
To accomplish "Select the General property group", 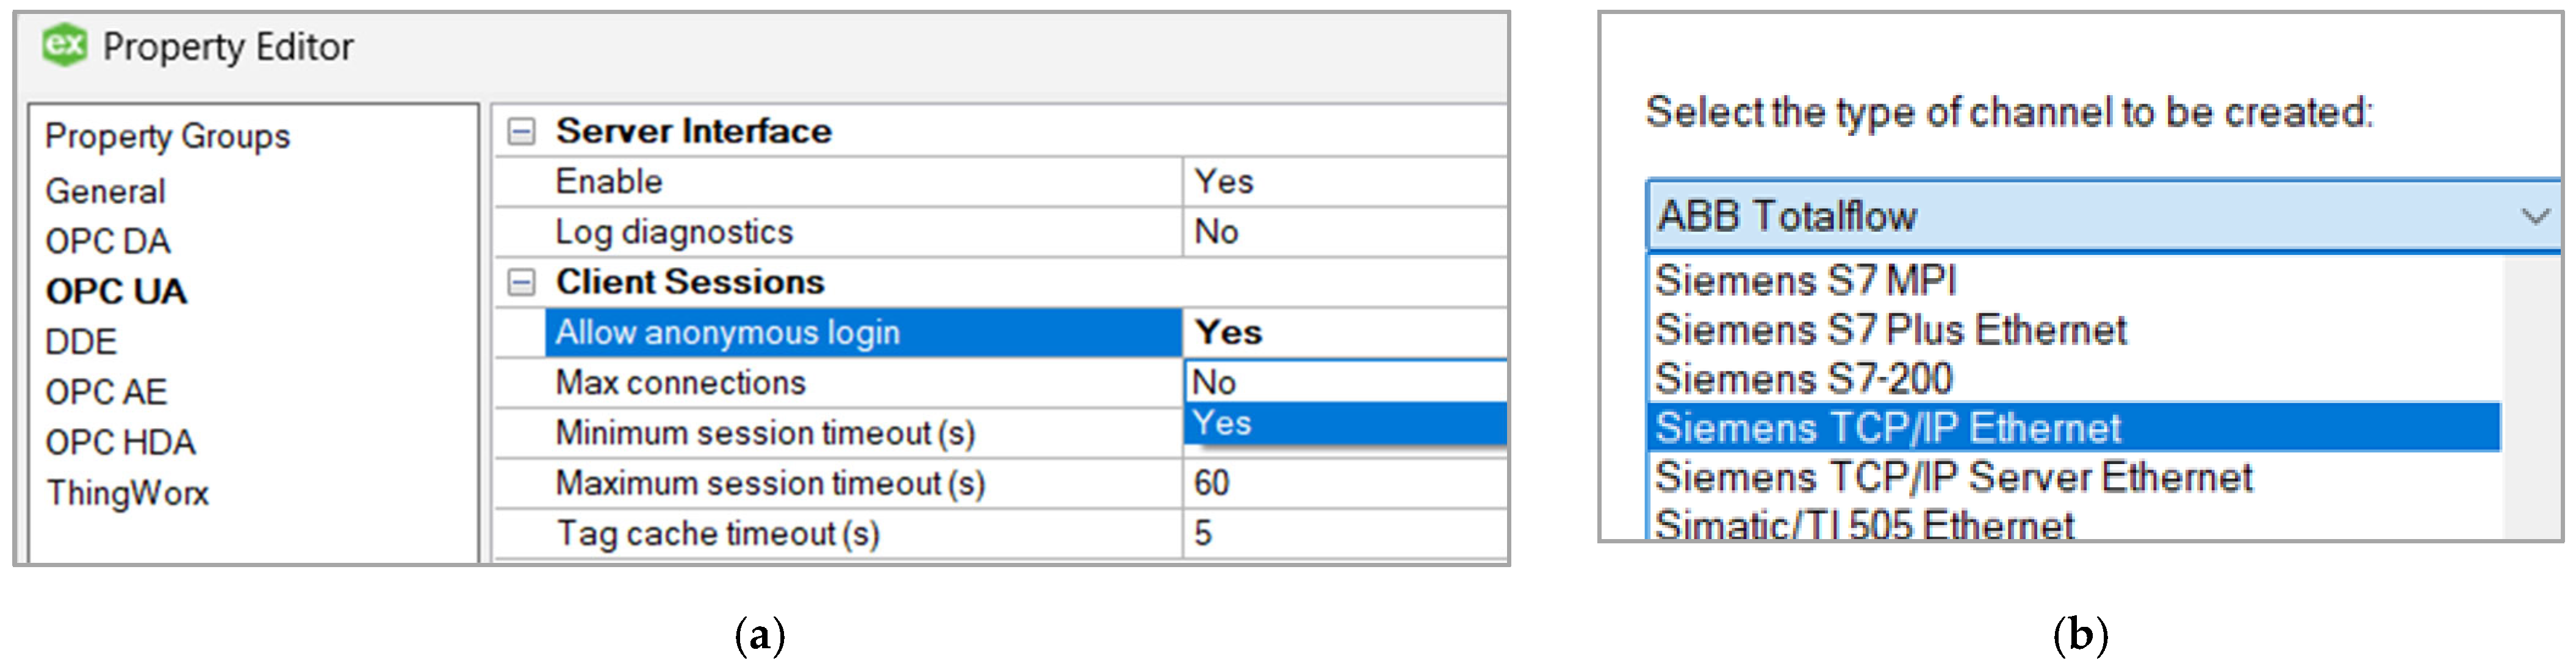I will pyautogui.click(x=105, y=191).
